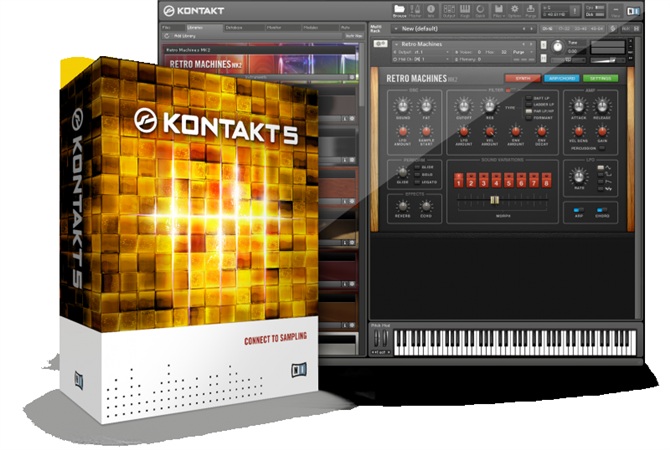Screen dimensions: 670x450
Task: Open the Browse folder icon in toolbar
Action: pyautogui.click(x=399, y=10)
